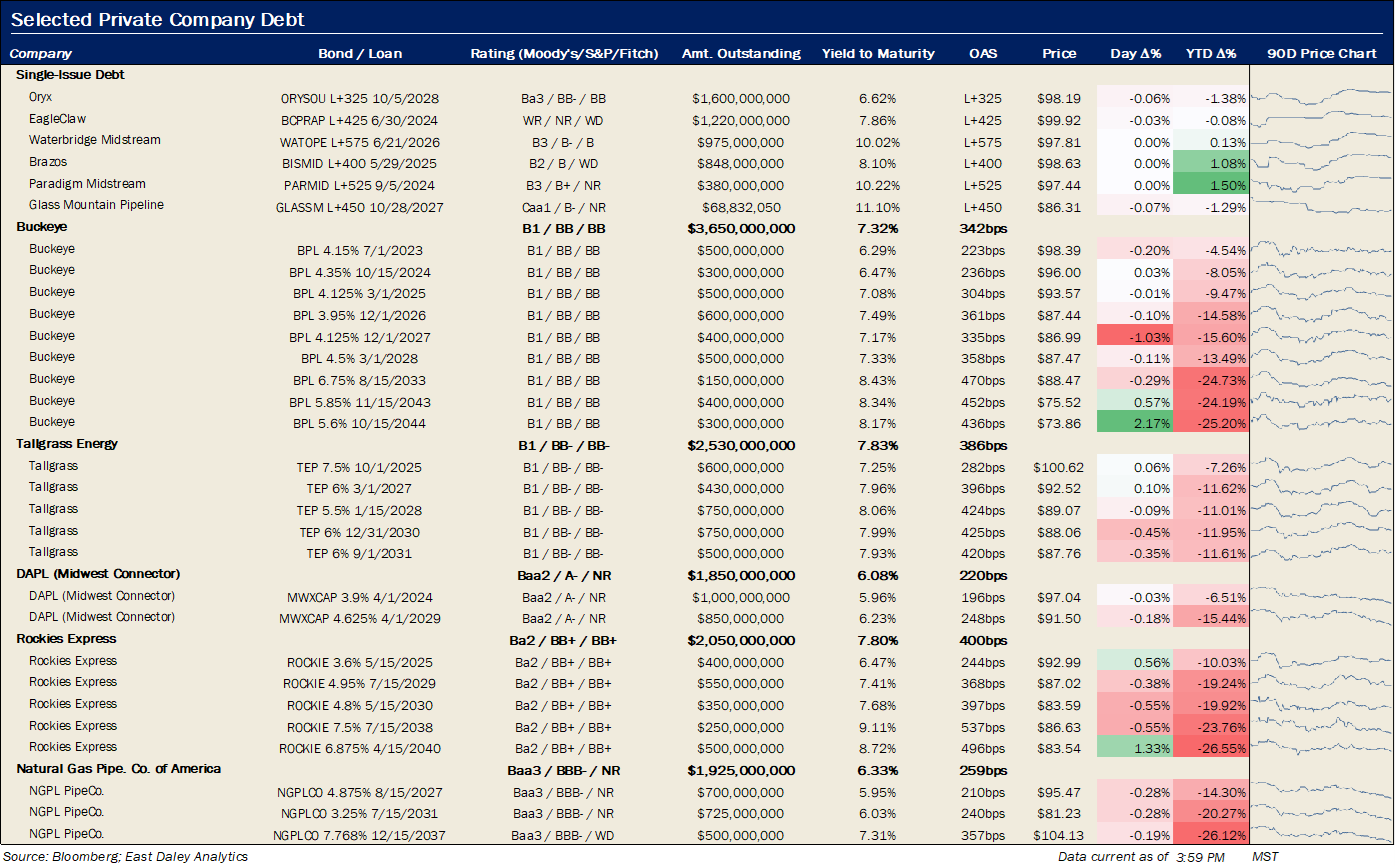Select bond BPL 5.6% 10/15/2044
The height and width of the screenshot is (867, 1395).
(360, 423)
